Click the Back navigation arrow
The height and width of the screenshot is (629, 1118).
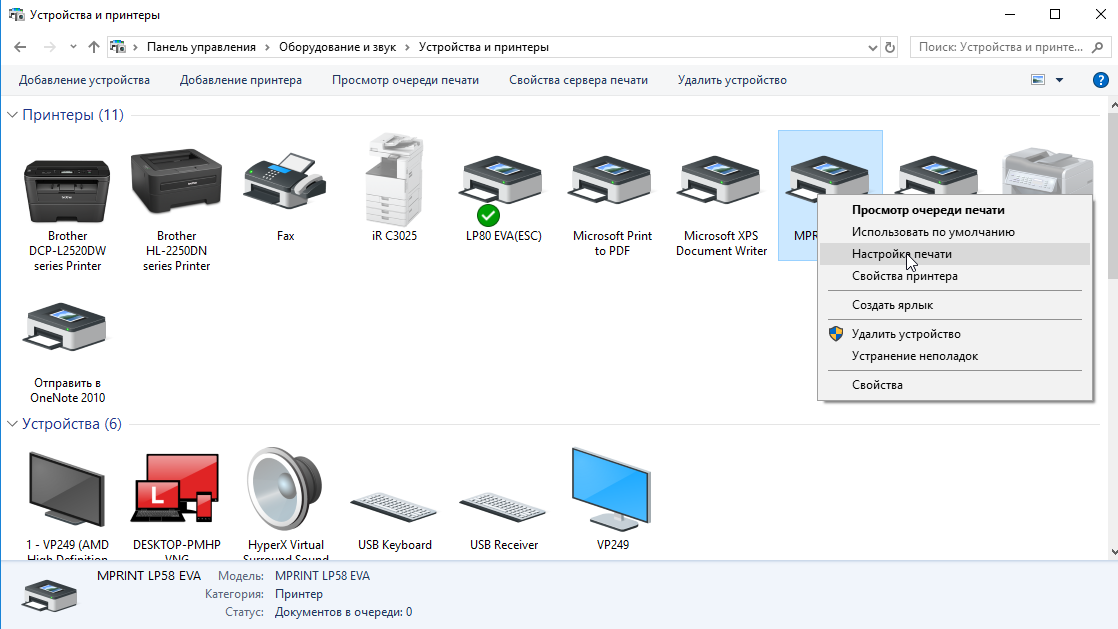20,47
